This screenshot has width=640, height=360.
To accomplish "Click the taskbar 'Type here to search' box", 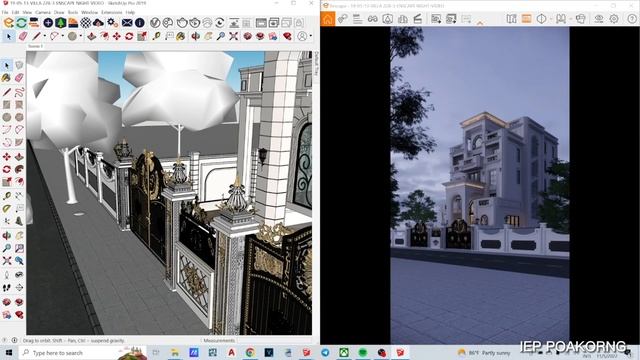I will click(83, 352).
